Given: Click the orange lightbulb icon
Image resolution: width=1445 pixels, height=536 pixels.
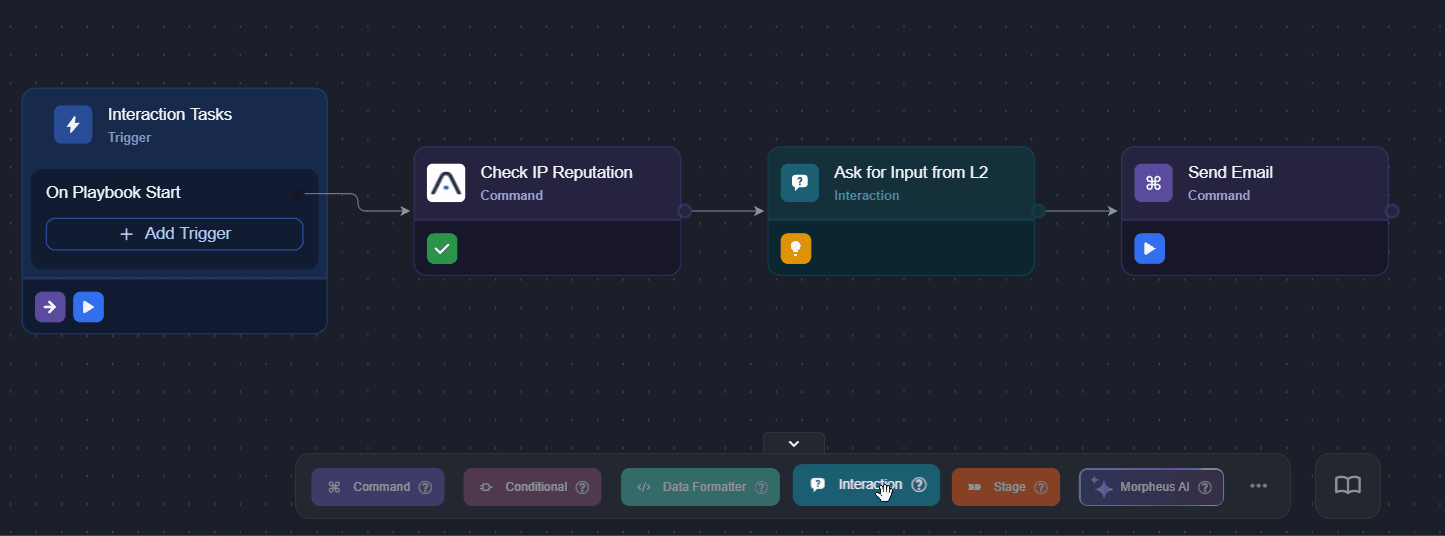Looking at the screenshot, I should (x=796, y=248).
